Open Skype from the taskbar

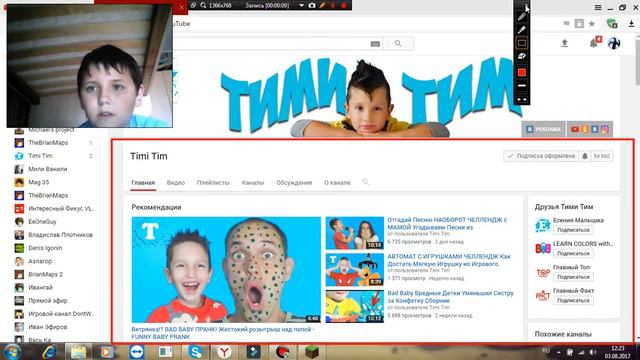(x=196, y=351)
